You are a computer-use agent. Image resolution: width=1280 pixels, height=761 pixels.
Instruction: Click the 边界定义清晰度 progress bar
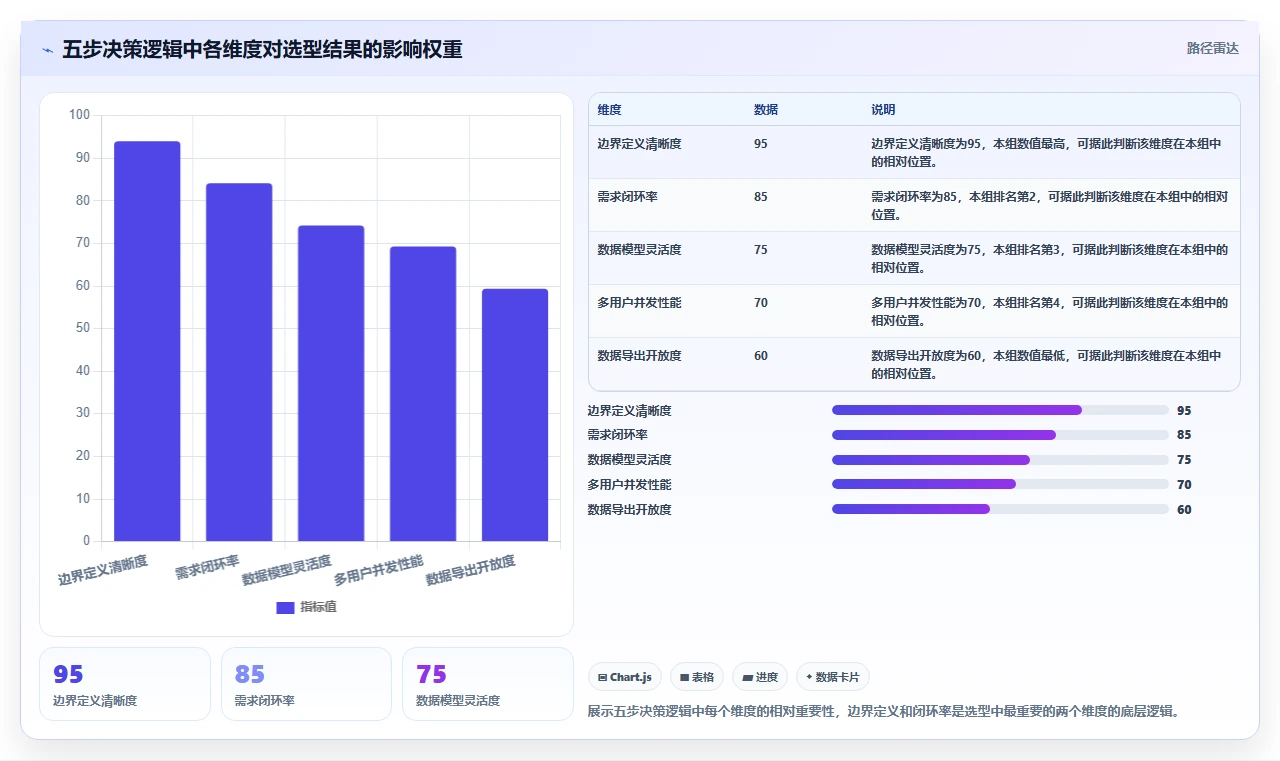(x=1000, y=410)
